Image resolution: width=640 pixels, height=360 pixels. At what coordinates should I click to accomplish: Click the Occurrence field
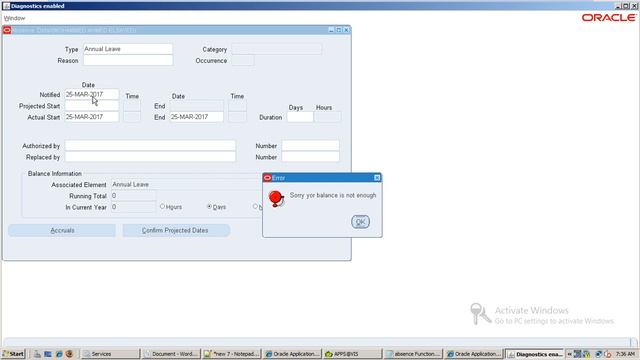tap(242, 60)
